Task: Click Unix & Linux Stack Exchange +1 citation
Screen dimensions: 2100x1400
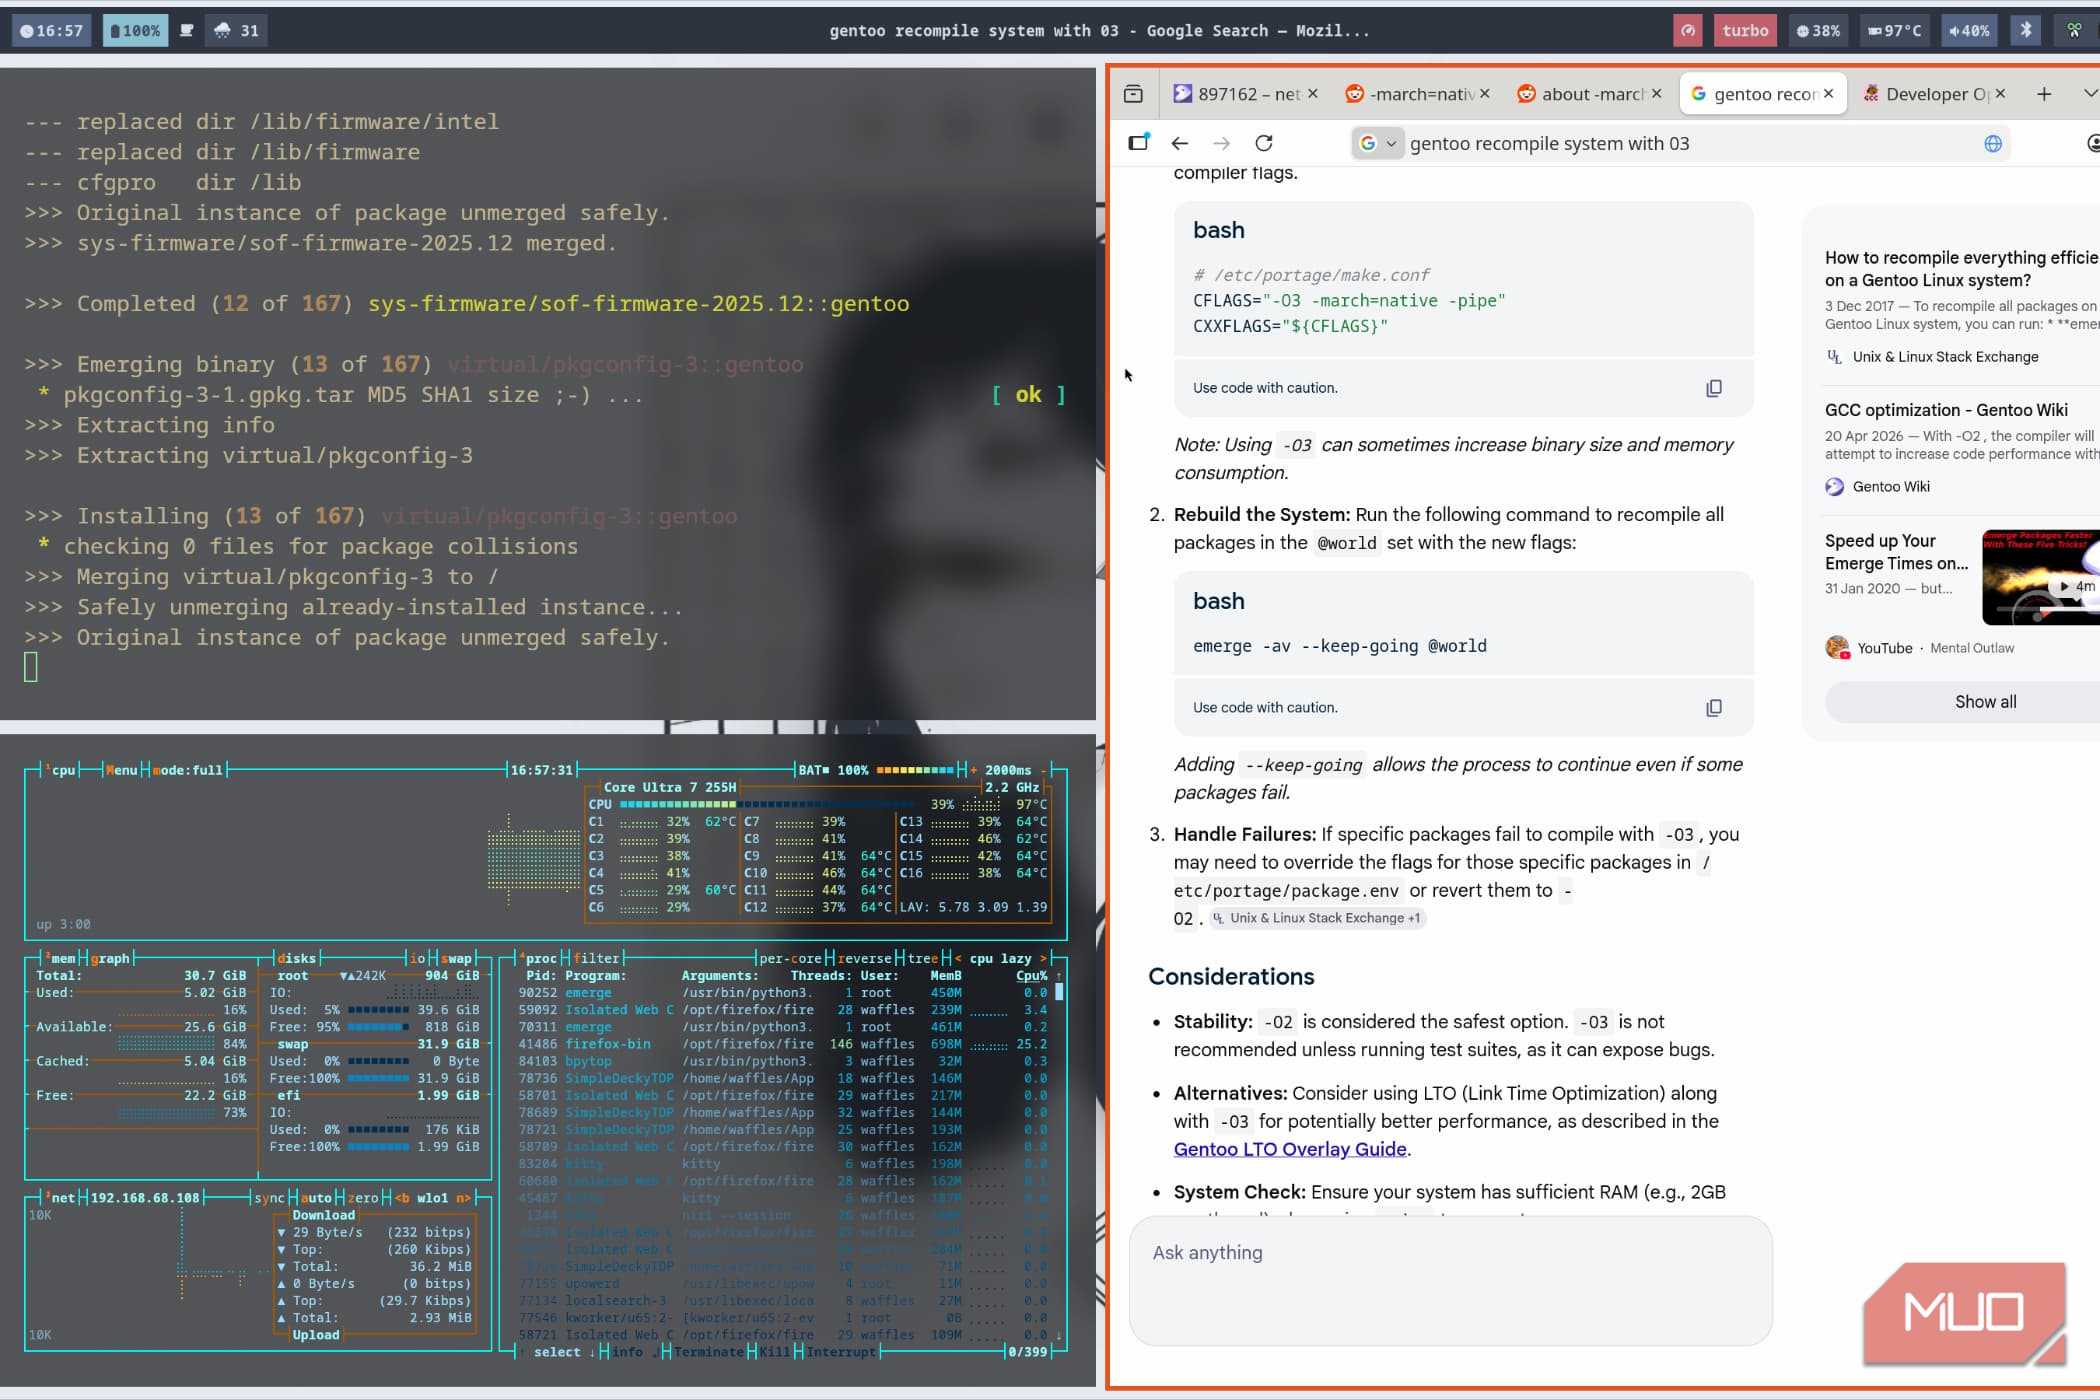Action: coord(1318,918)
